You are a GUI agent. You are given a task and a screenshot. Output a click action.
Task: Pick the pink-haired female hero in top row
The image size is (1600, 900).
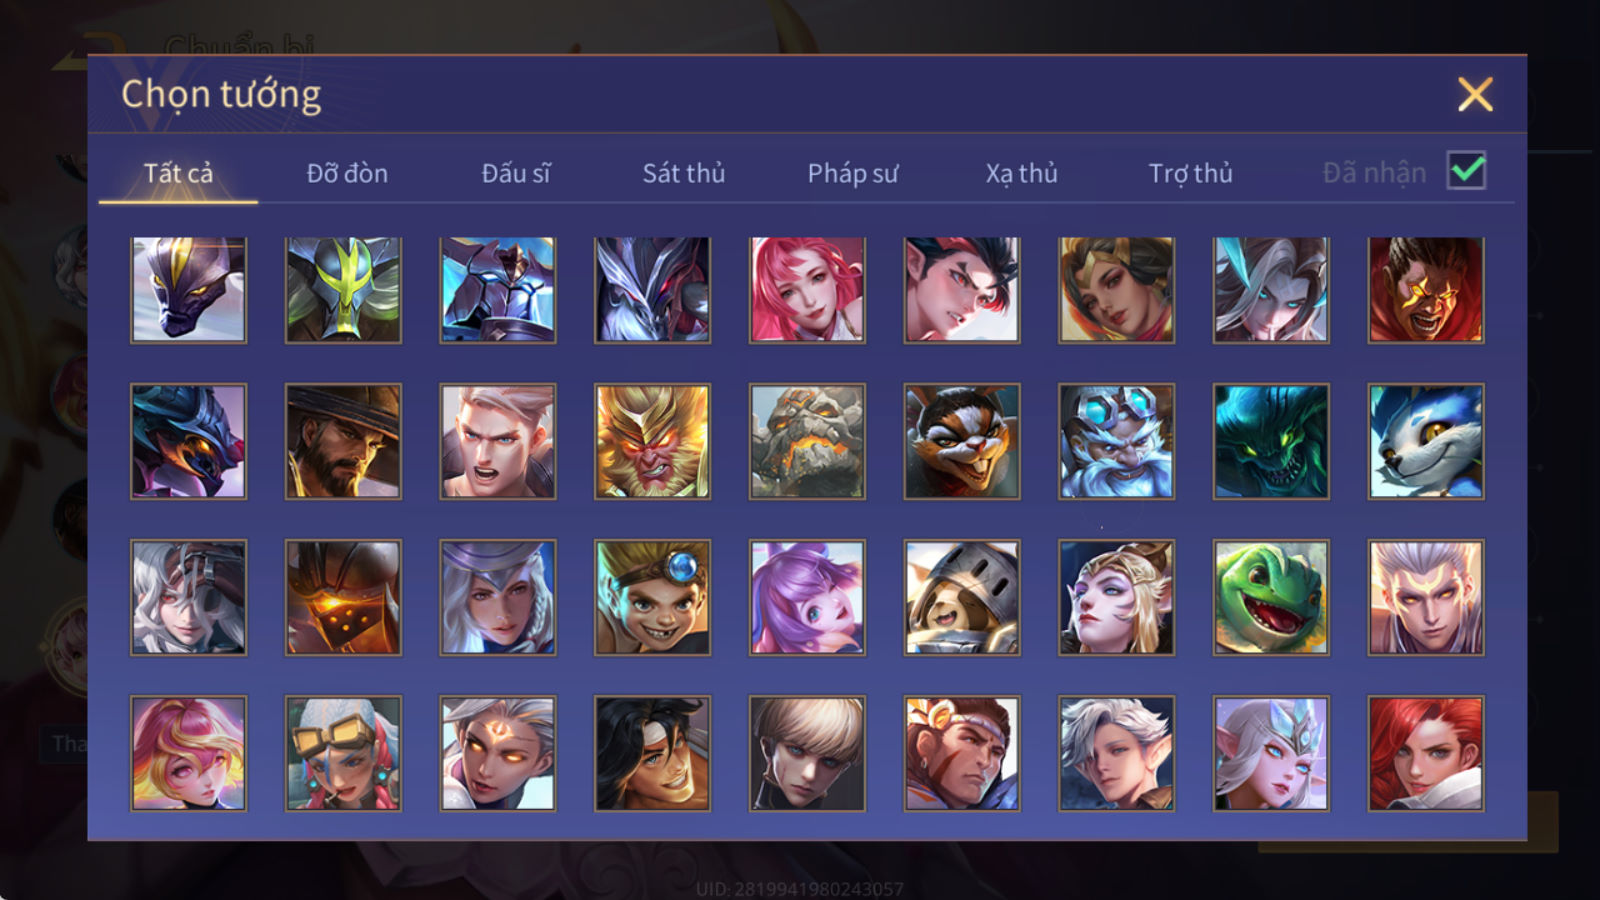pyautogui.click(x=807, y=290)
